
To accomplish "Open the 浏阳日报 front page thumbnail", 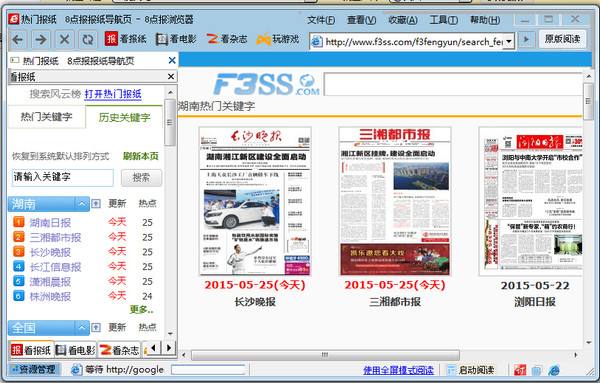I will tap(531, 201).
